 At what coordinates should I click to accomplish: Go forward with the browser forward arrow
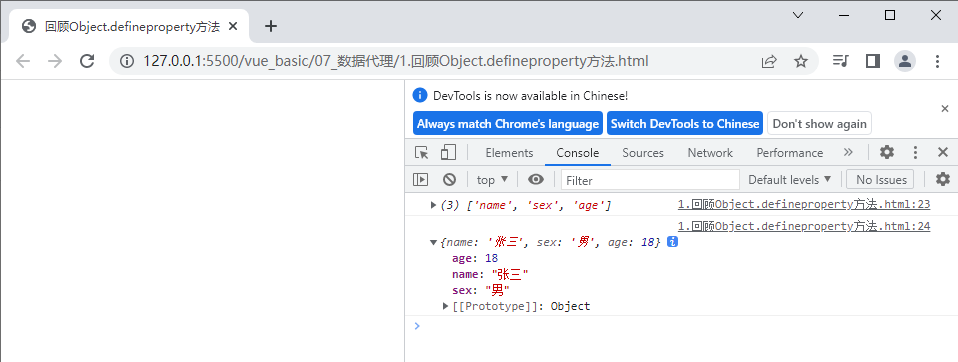(56, 61)
